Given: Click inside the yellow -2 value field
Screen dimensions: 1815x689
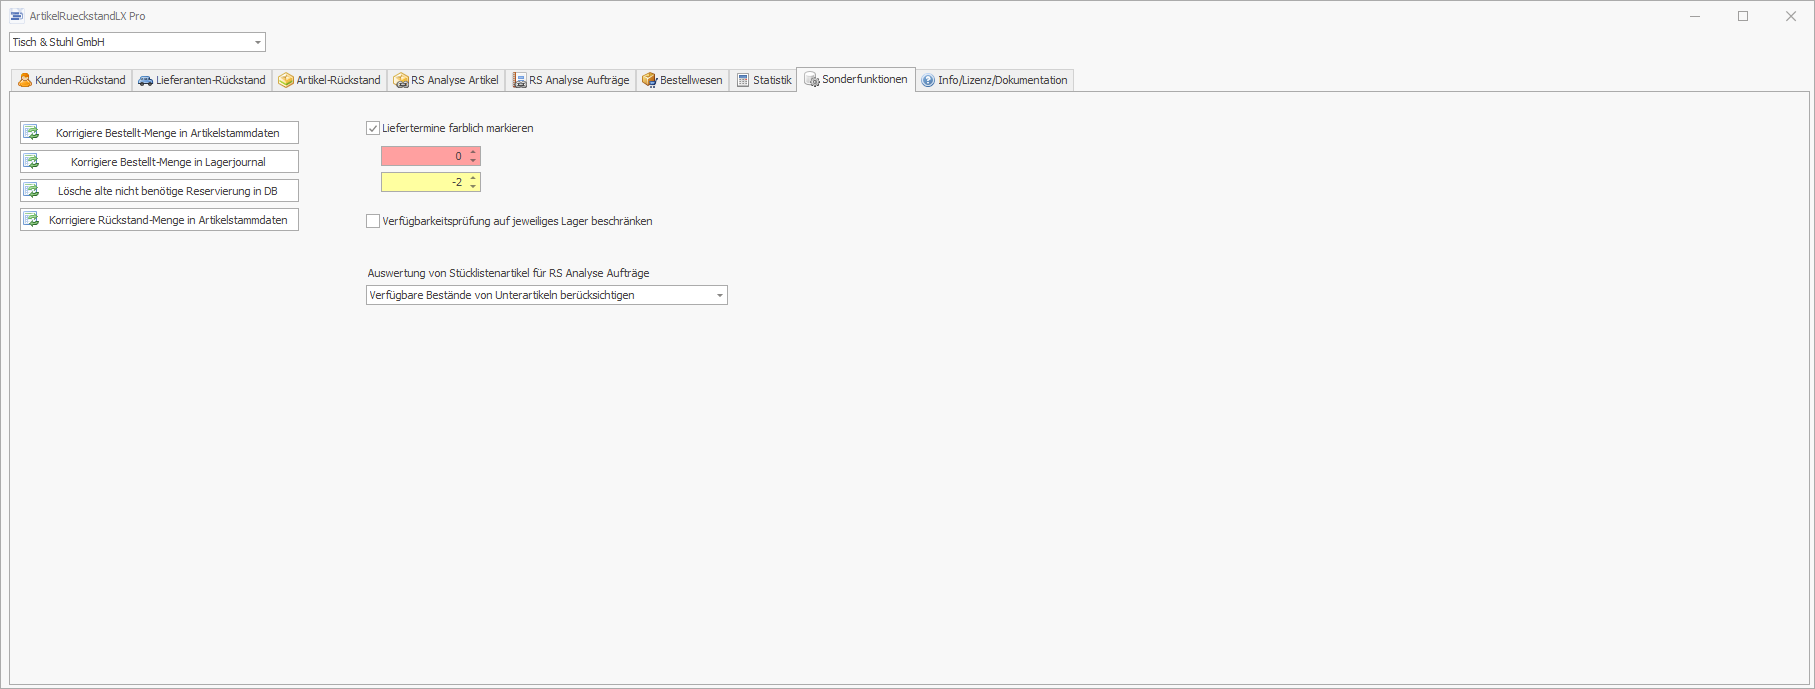Looking at the screenshot, I should (422, 182).
